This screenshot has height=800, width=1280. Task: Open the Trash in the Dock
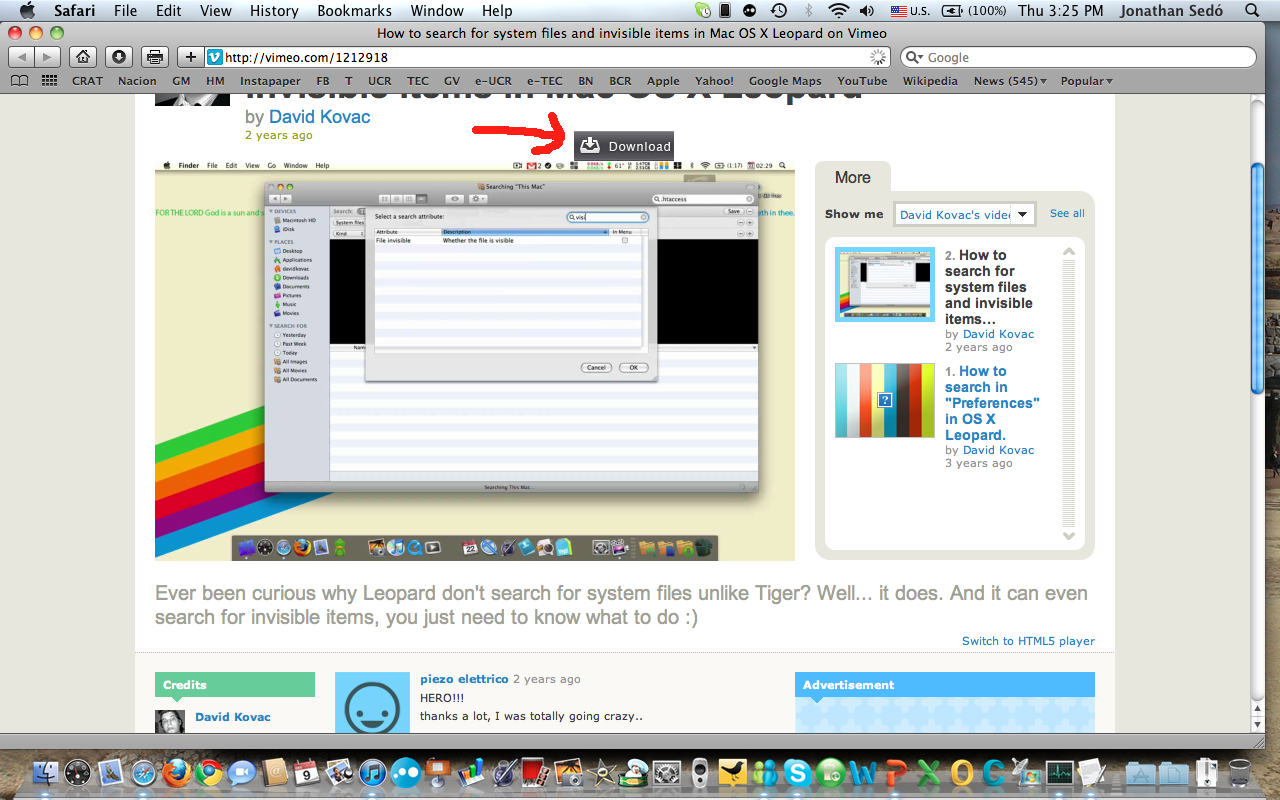coord(1240,772)
